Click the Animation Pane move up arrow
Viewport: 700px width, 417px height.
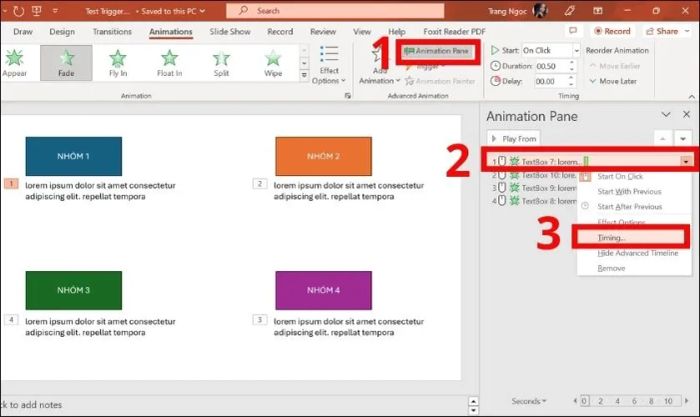coord(662,139)
